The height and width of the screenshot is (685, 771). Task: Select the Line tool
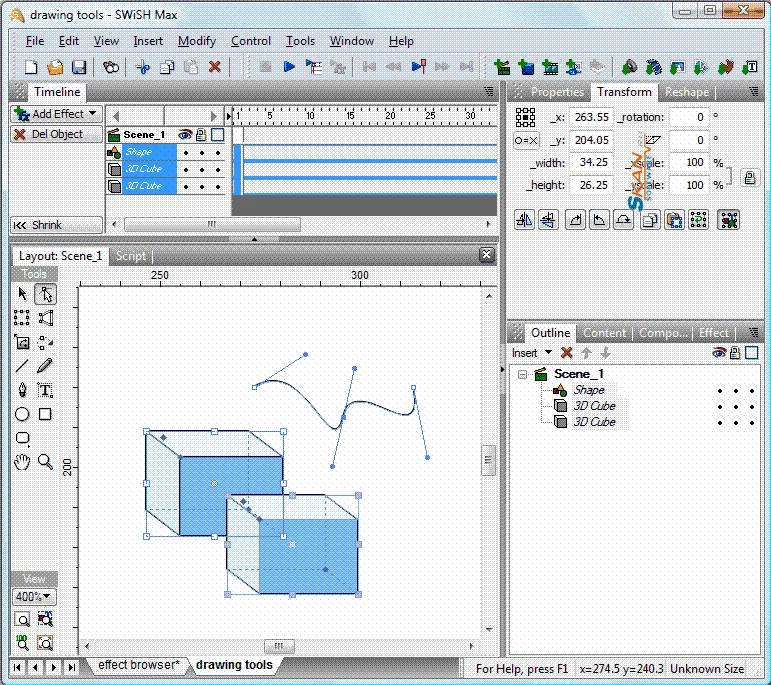(22, 366)
